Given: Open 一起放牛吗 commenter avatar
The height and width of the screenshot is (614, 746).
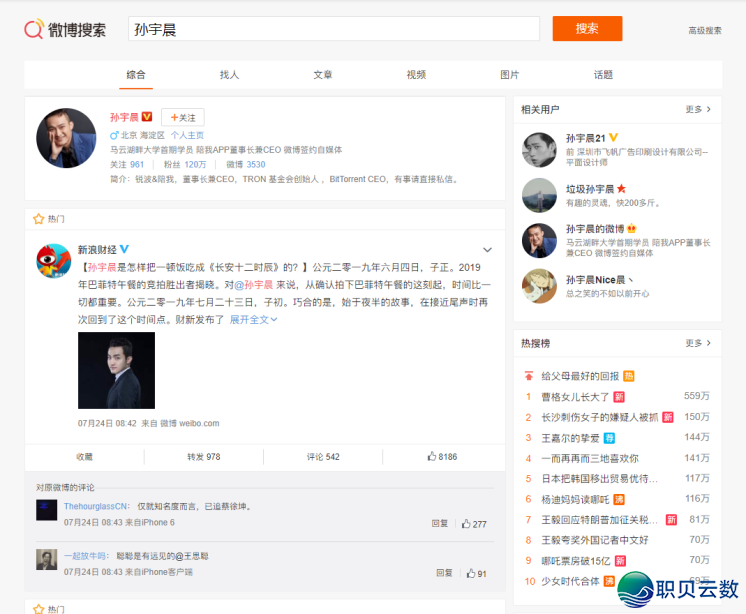Looking at the screenshot, I should pos(47,559).
